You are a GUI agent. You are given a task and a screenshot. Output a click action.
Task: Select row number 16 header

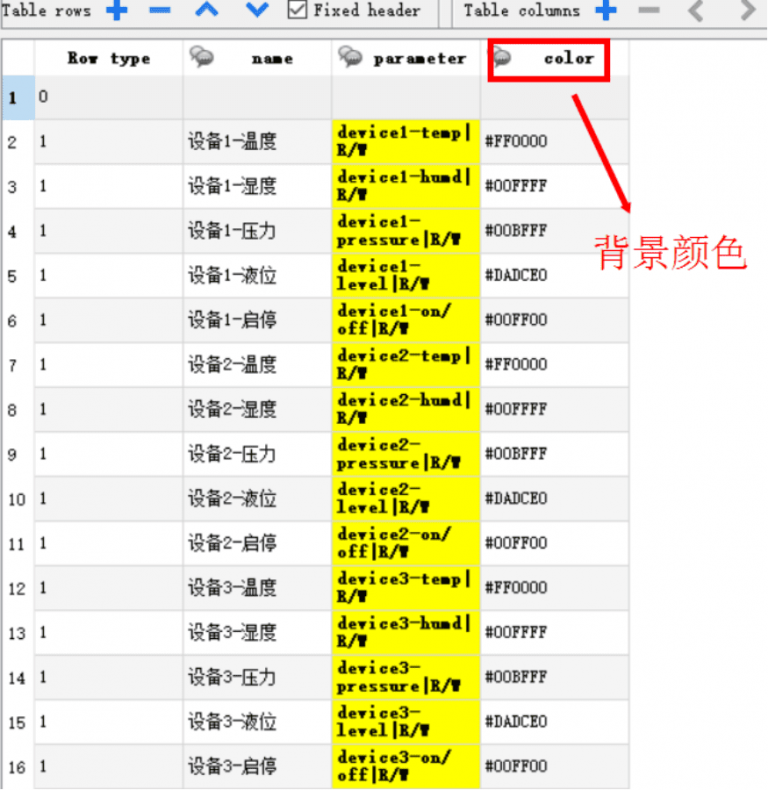click(17, 766)
